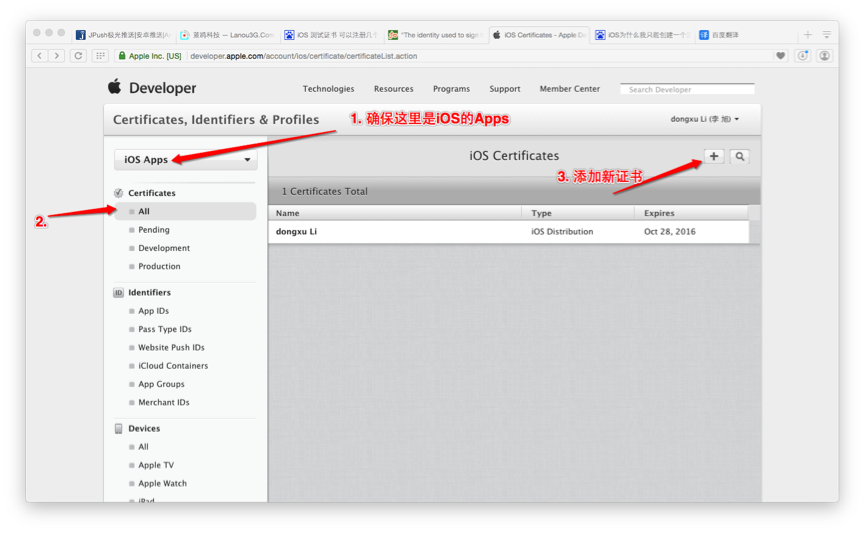Viewport: 865px width, 533px height.
Task: Open a new tab with plus icon
Action: click(x=808, y=35)
